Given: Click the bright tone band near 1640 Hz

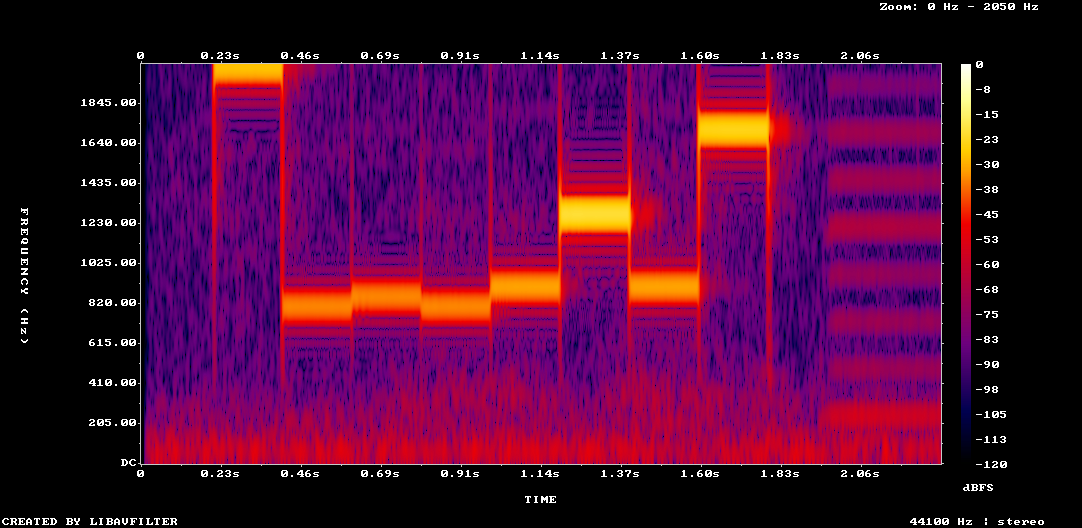Looking at the screenshot, I should 733,128.
